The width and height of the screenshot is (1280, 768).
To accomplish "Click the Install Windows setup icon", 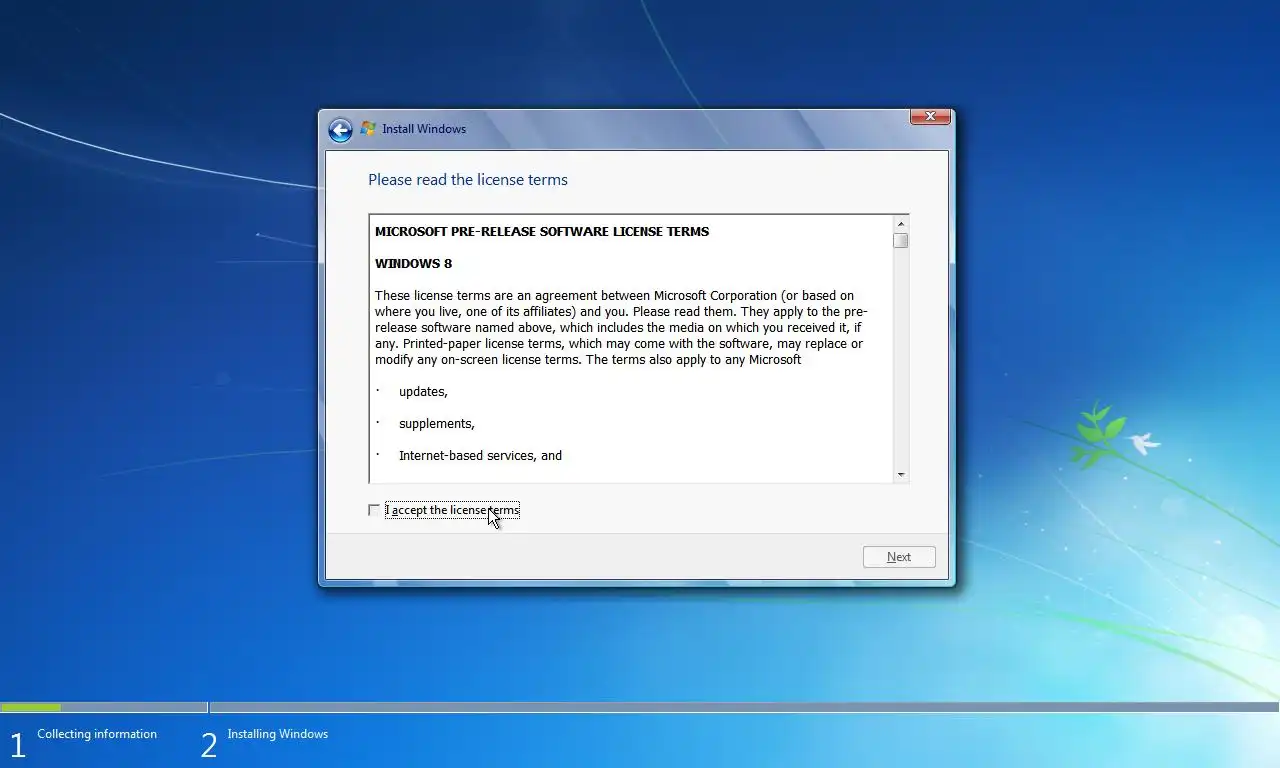I will click(368, 129).
